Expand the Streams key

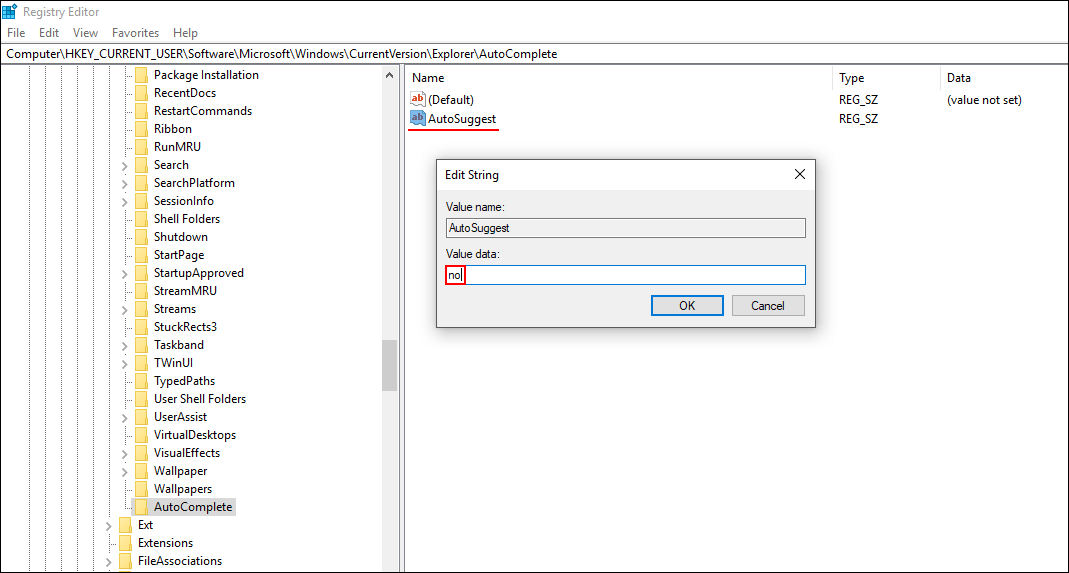tap(124, 309)
